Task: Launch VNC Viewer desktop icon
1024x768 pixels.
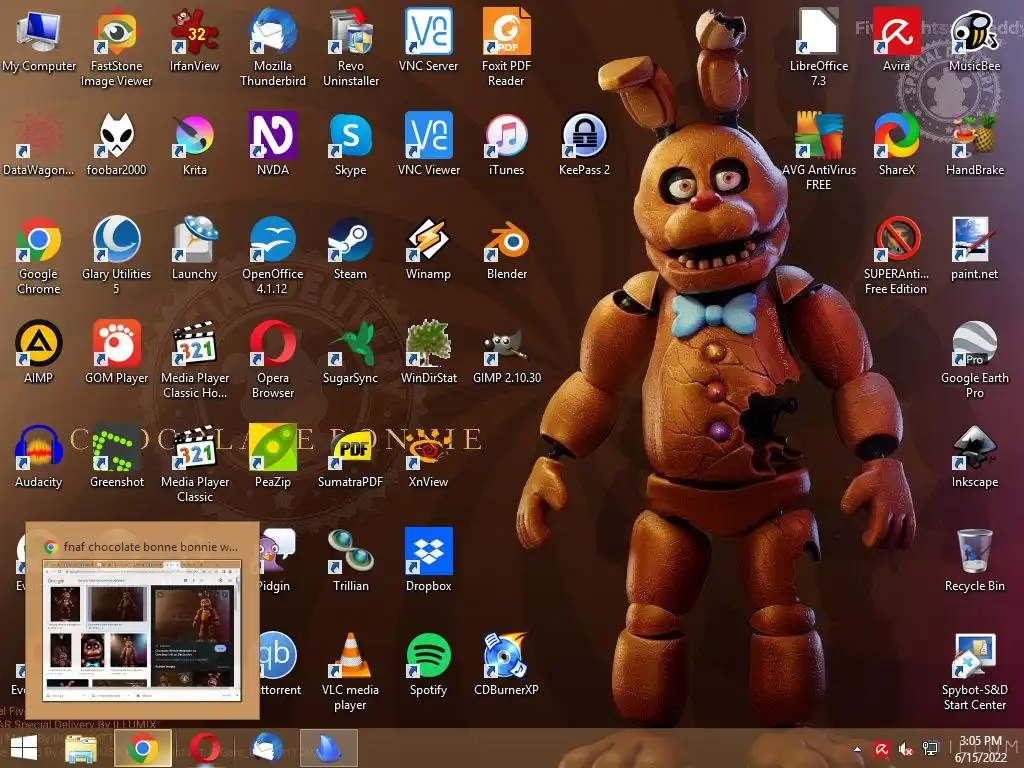Action: 428,145
